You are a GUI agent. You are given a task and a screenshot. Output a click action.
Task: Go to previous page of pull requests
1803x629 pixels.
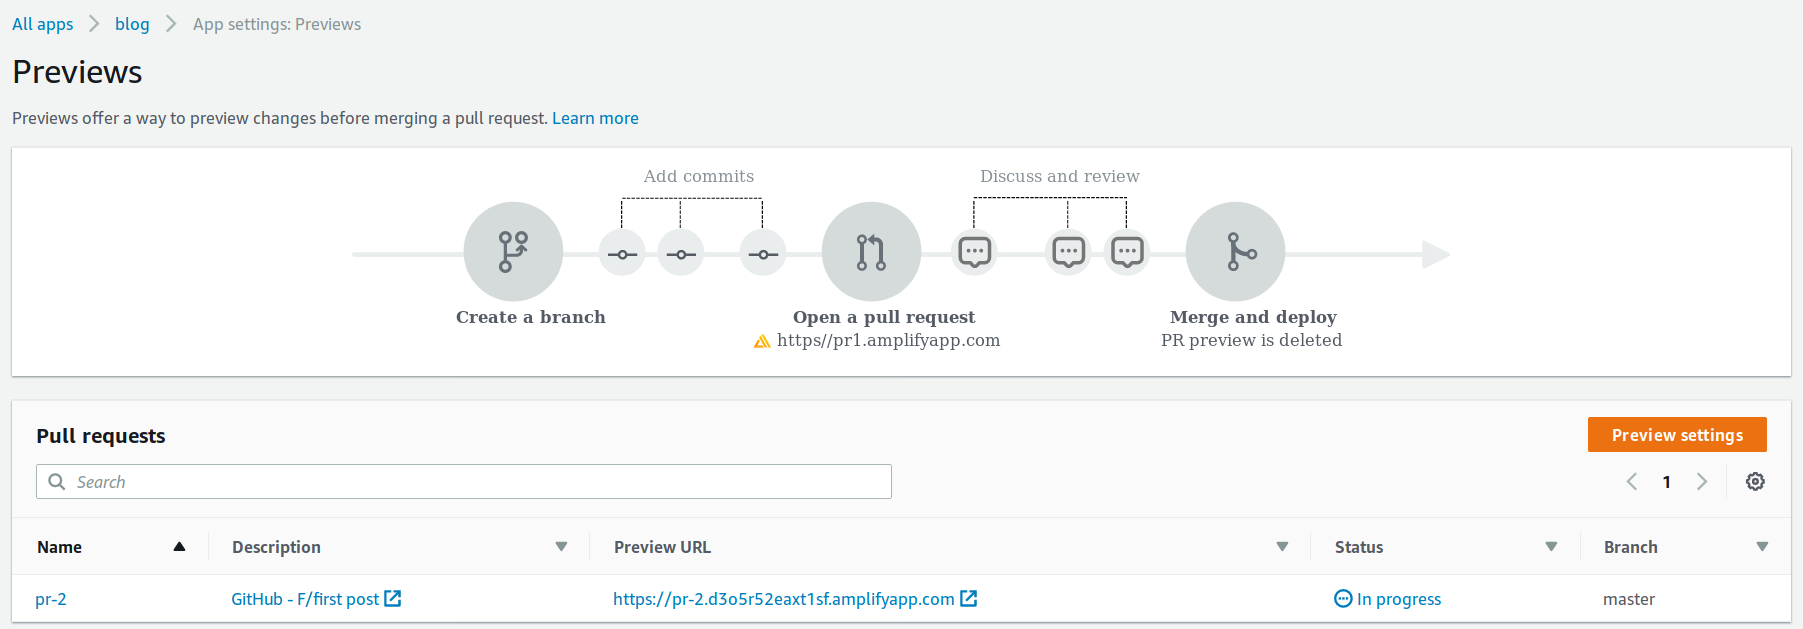coord(1632,482)
